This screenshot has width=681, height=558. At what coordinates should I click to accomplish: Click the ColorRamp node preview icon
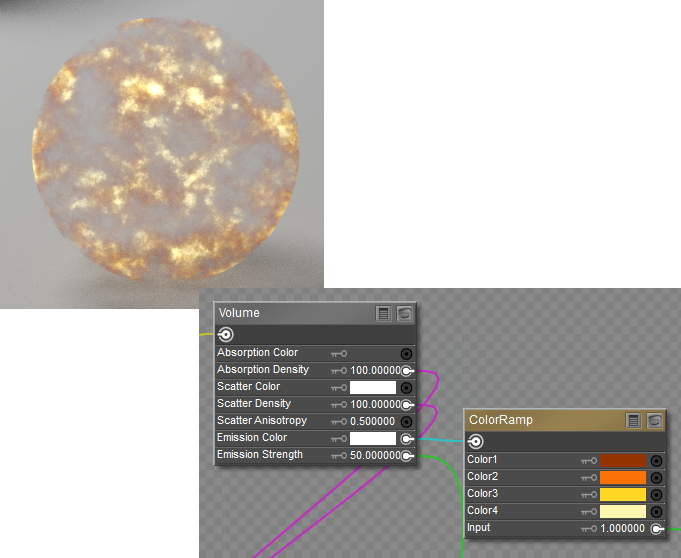654,420
